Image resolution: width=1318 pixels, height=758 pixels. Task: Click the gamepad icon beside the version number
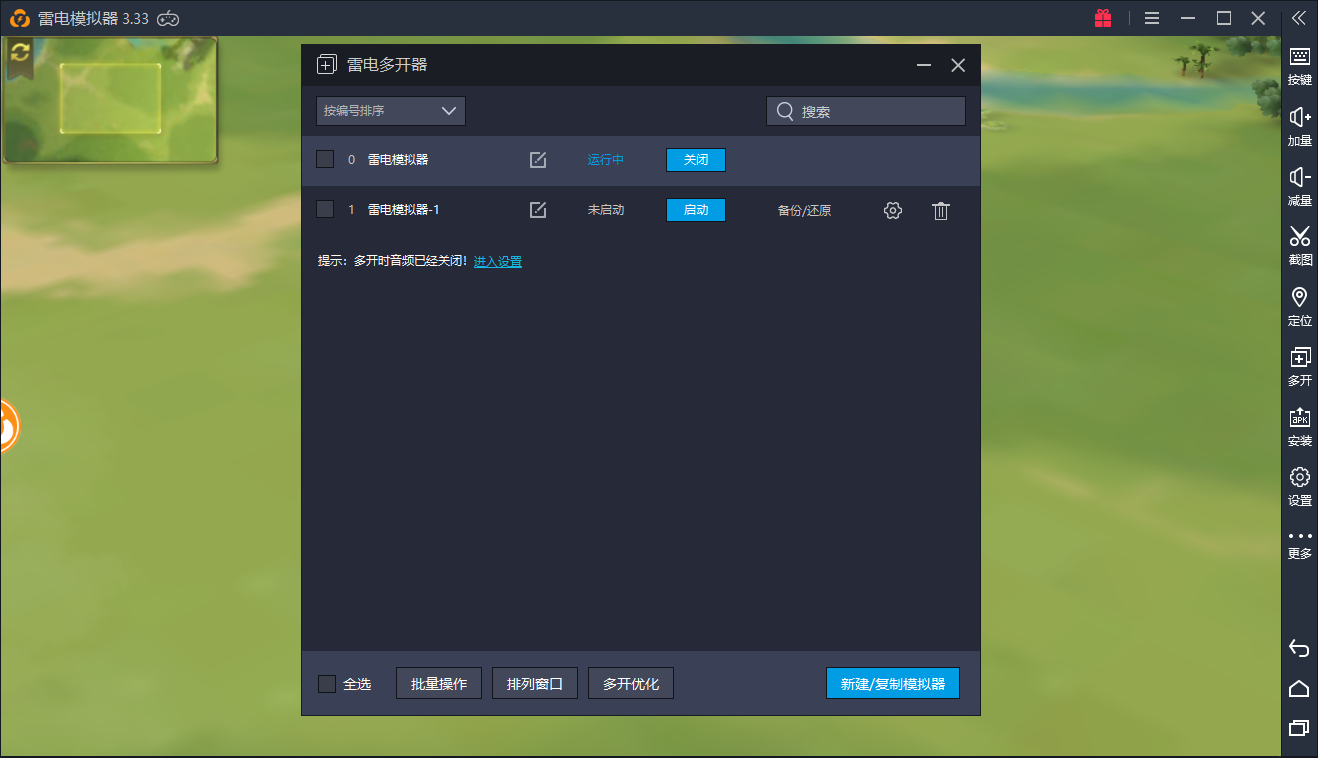(x=169, y=18)
